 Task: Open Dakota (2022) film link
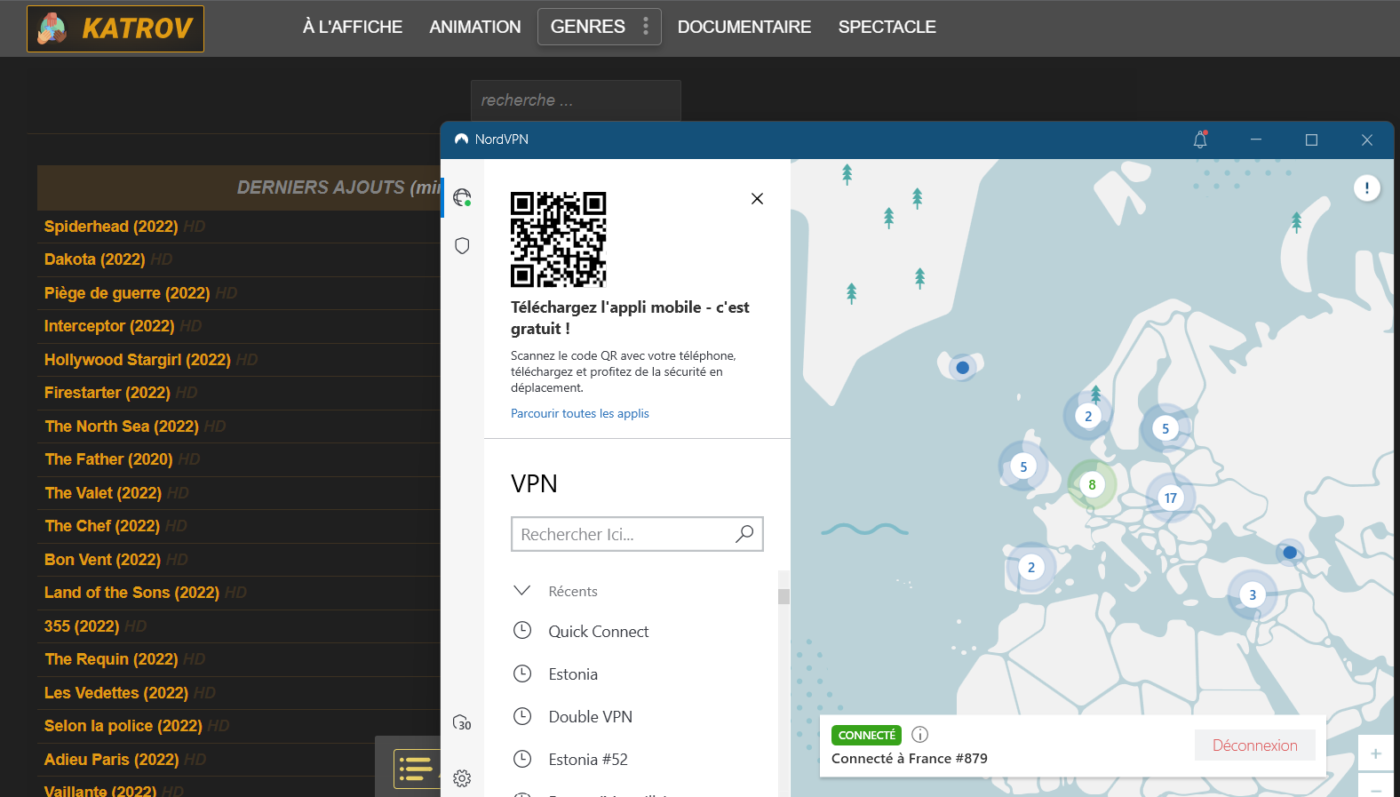95,259
